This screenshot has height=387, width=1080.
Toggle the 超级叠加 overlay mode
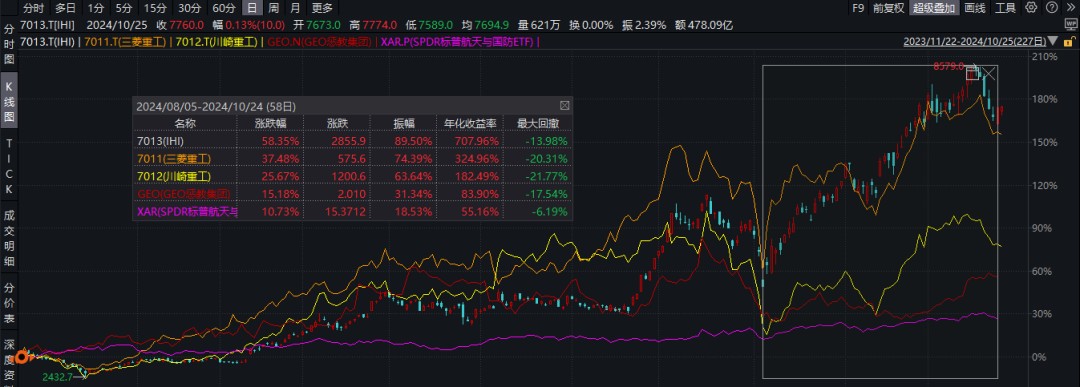(x=934, y=8)
